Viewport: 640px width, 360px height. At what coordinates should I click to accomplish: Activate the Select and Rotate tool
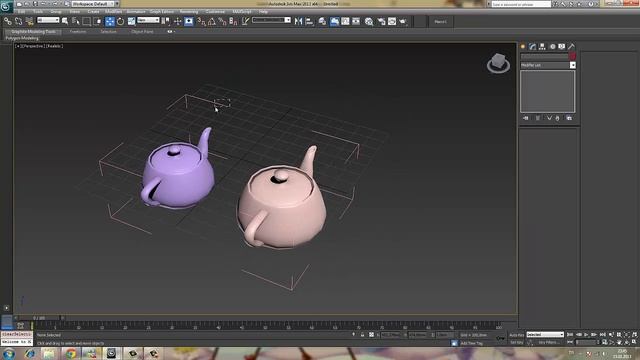[120, 21]
